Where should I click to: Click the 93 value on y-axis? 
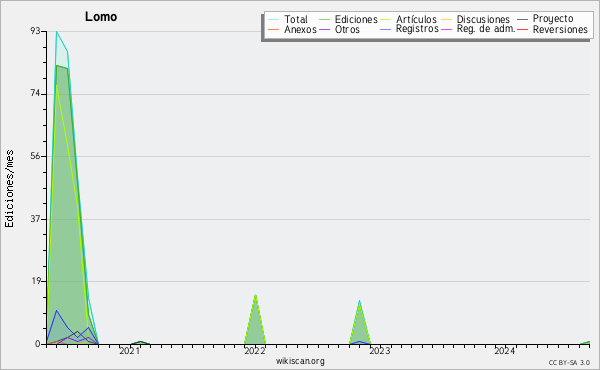[35, 31]
